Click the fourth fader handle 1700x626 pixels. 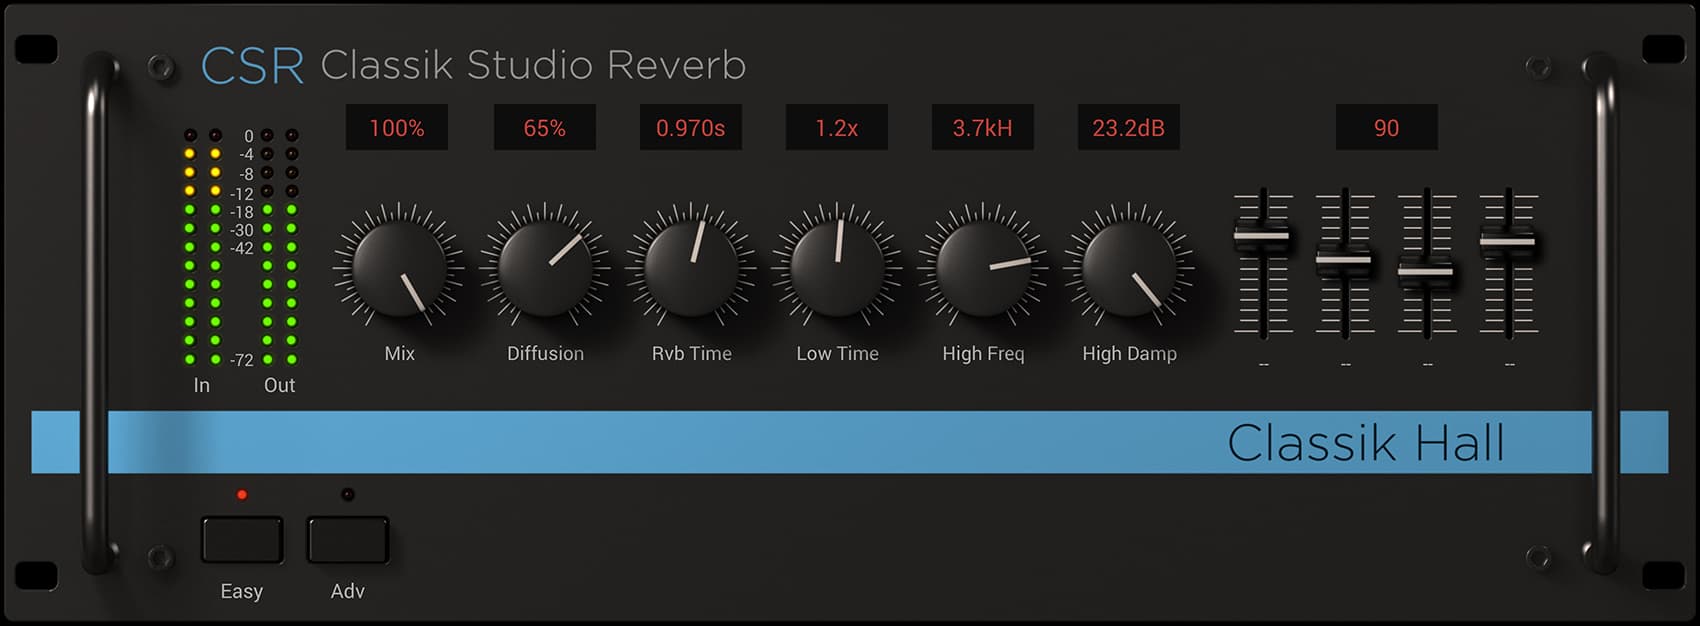click(x=1508, y=241)
